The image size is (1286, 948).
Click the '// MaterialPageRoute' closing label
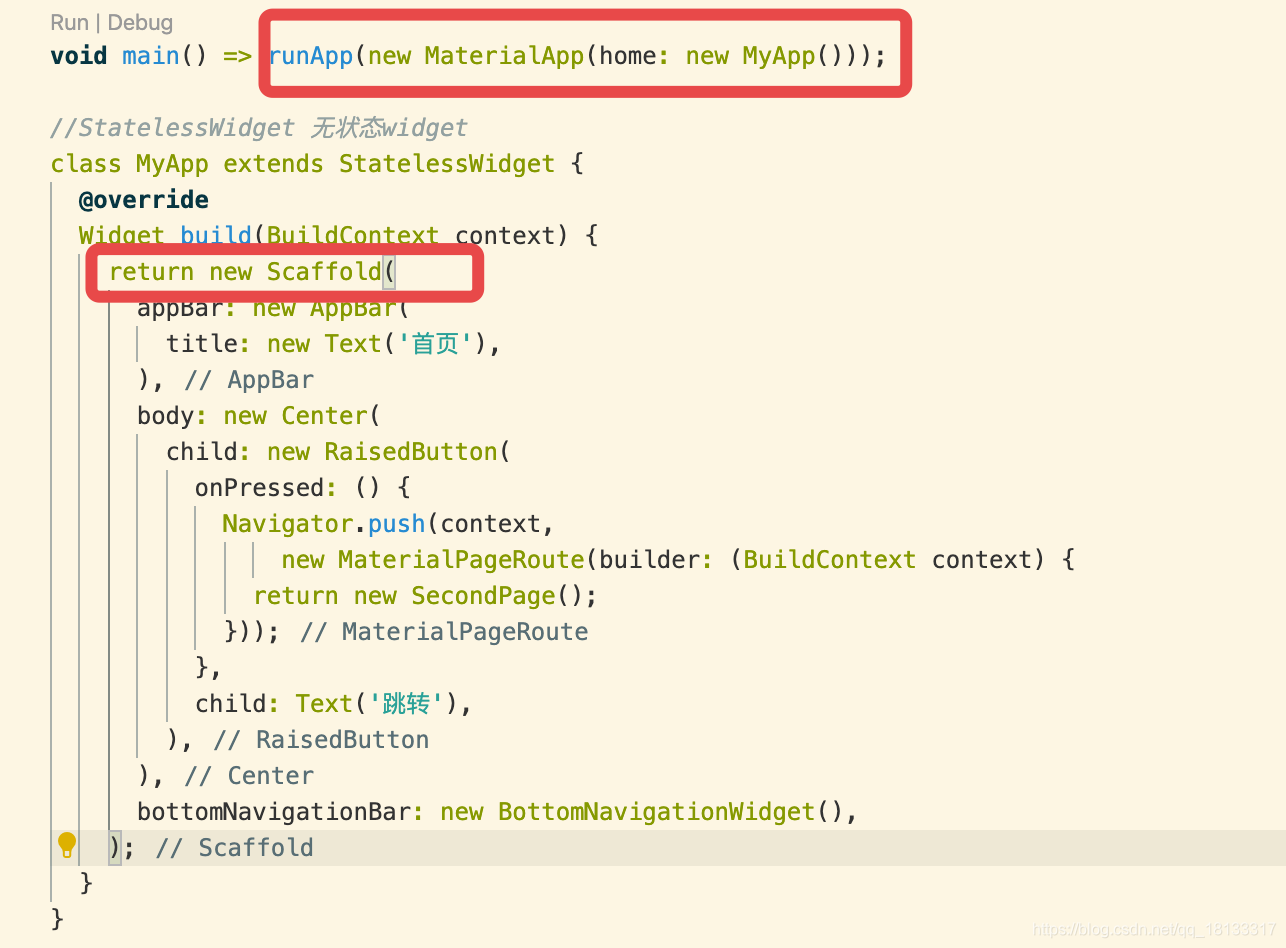tap(444, 631)
